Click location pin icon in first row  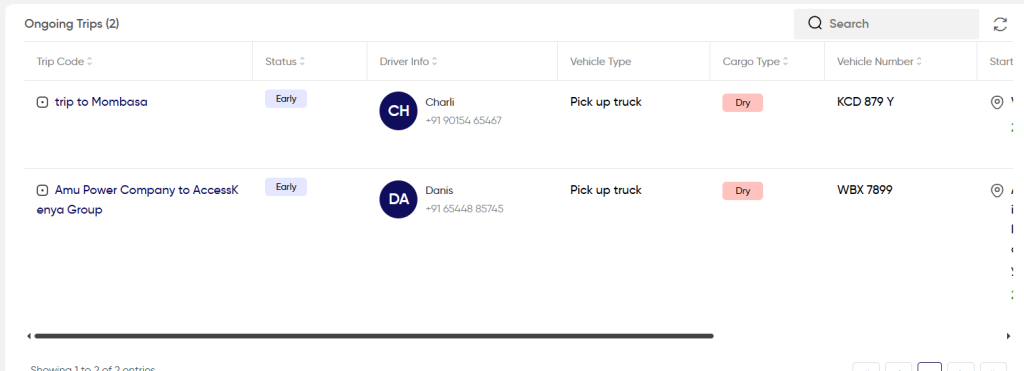pyautogui.click(x=997, y=103)
